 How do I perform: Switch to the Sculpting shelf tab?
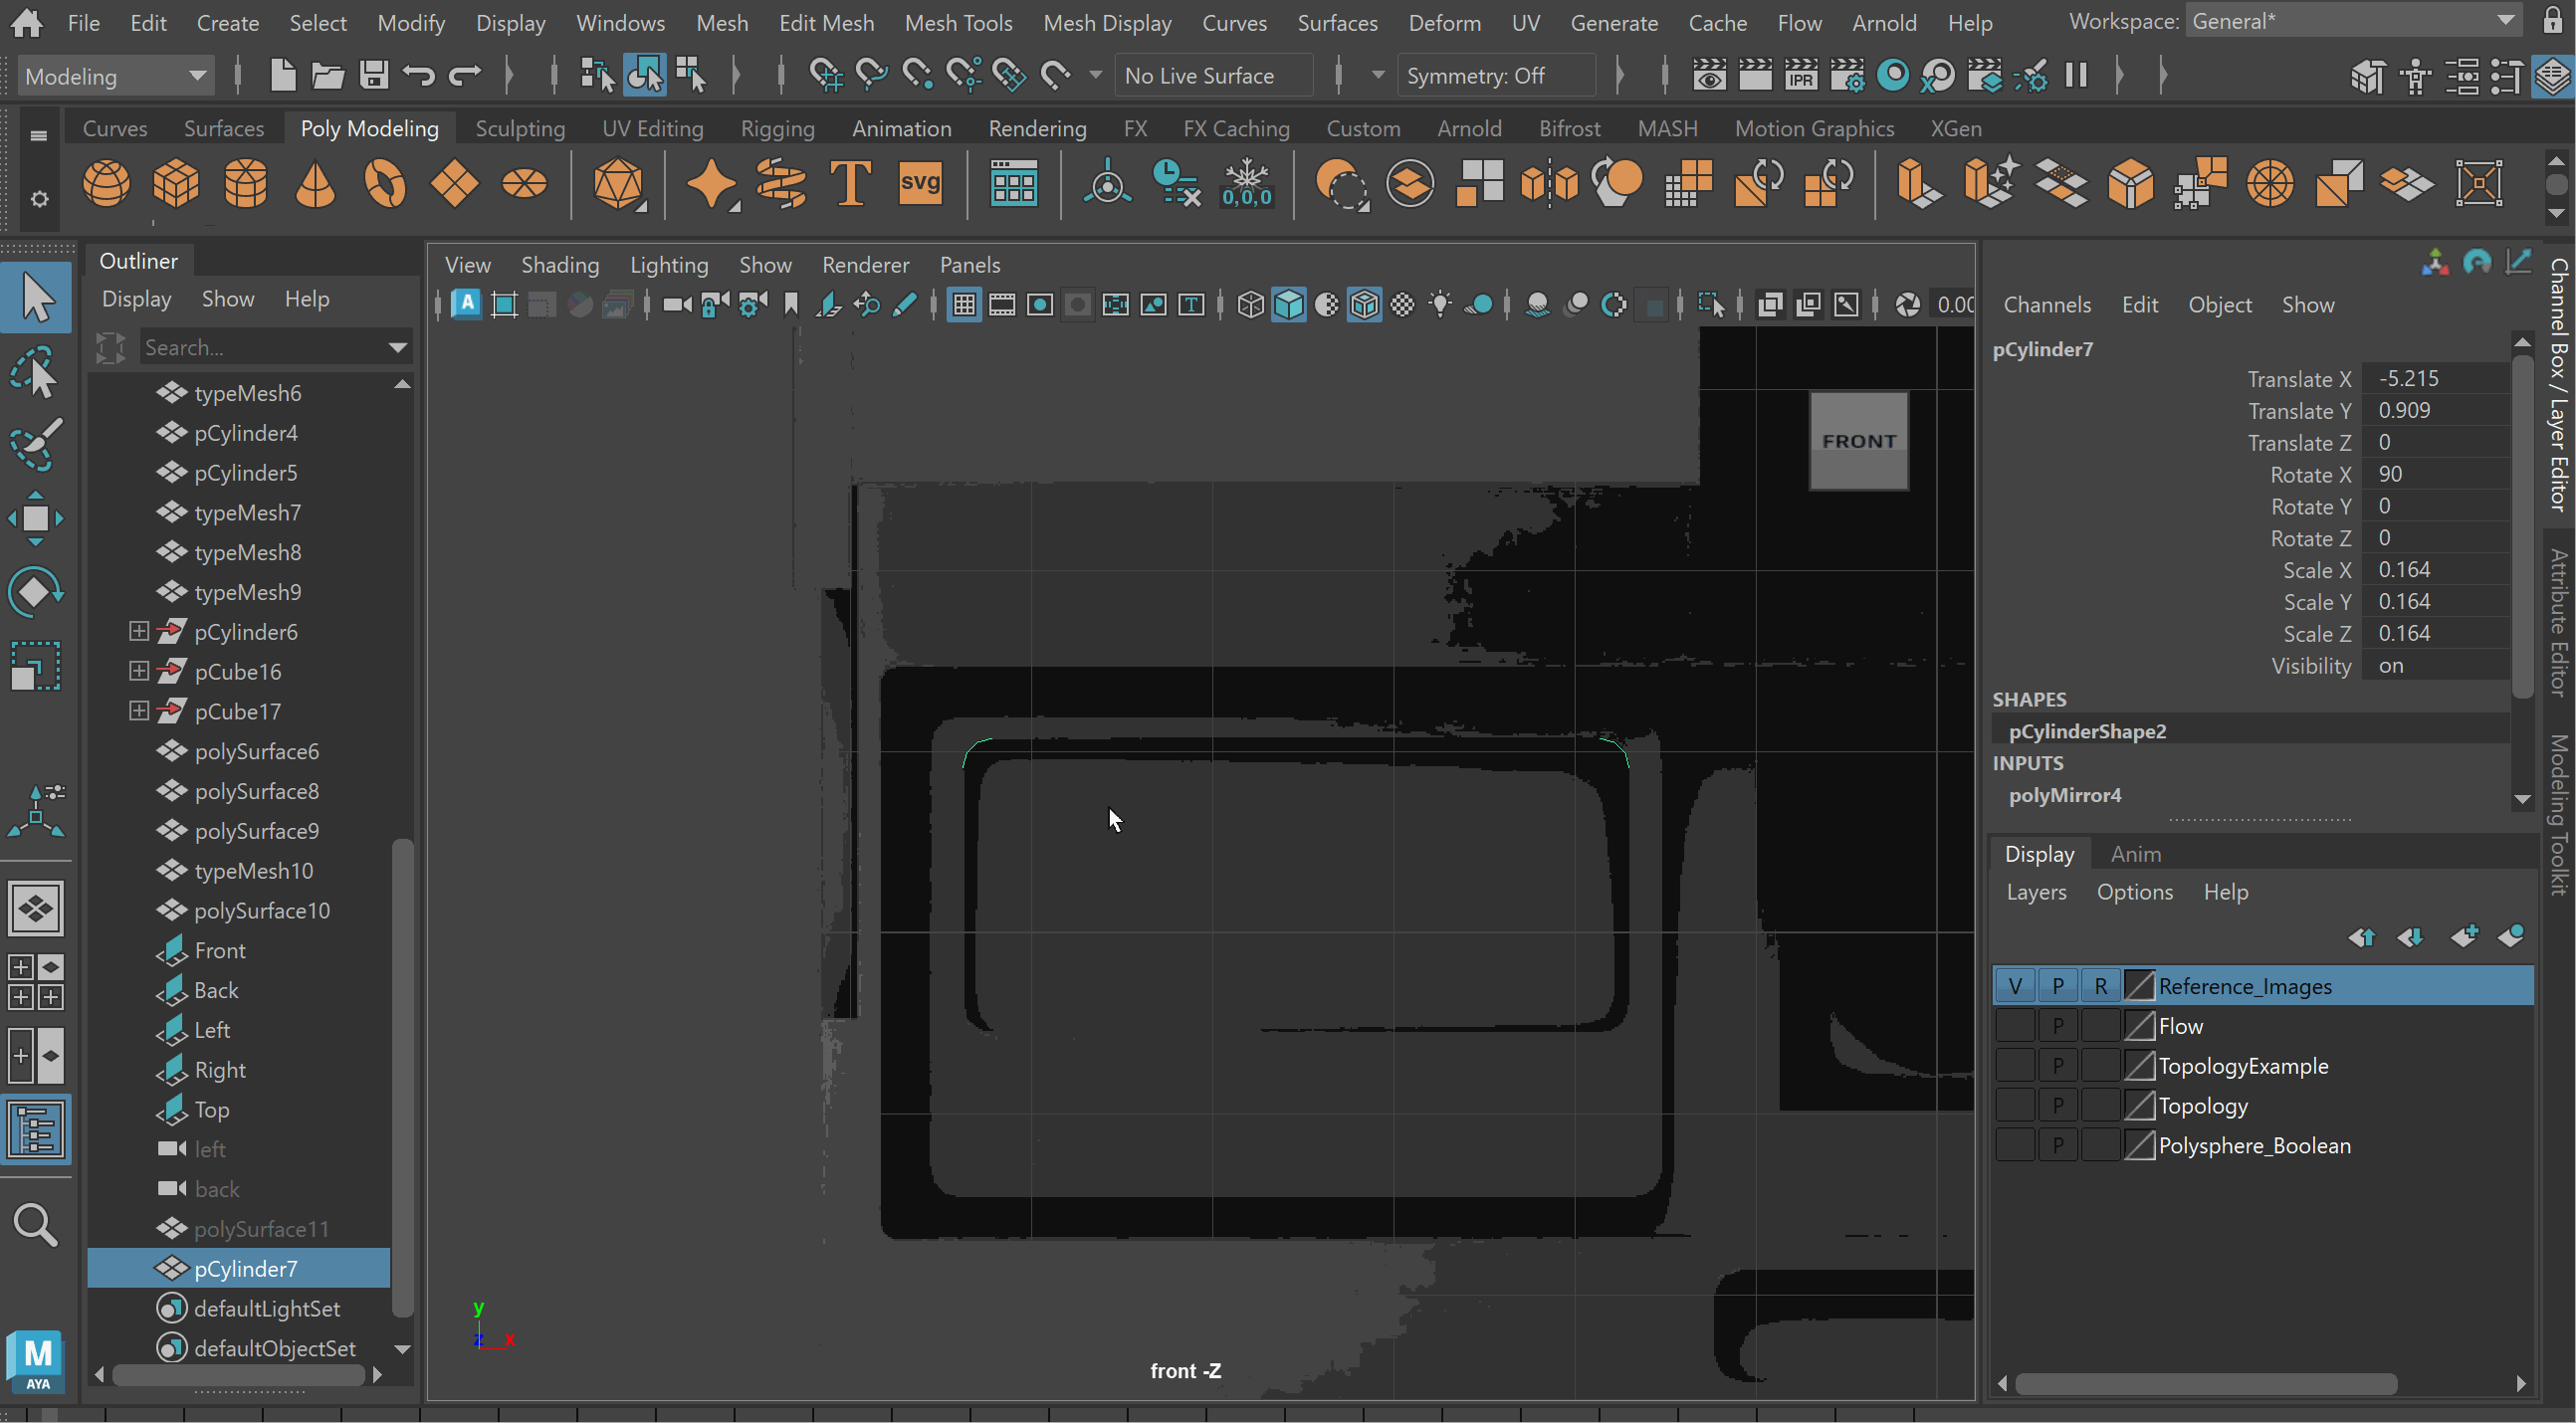coord(520,129)
